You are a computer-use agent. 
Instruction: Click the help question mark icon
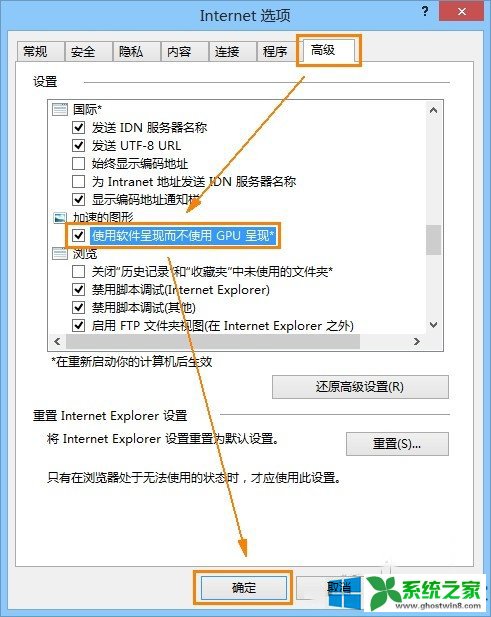click(x=425, y=11)
